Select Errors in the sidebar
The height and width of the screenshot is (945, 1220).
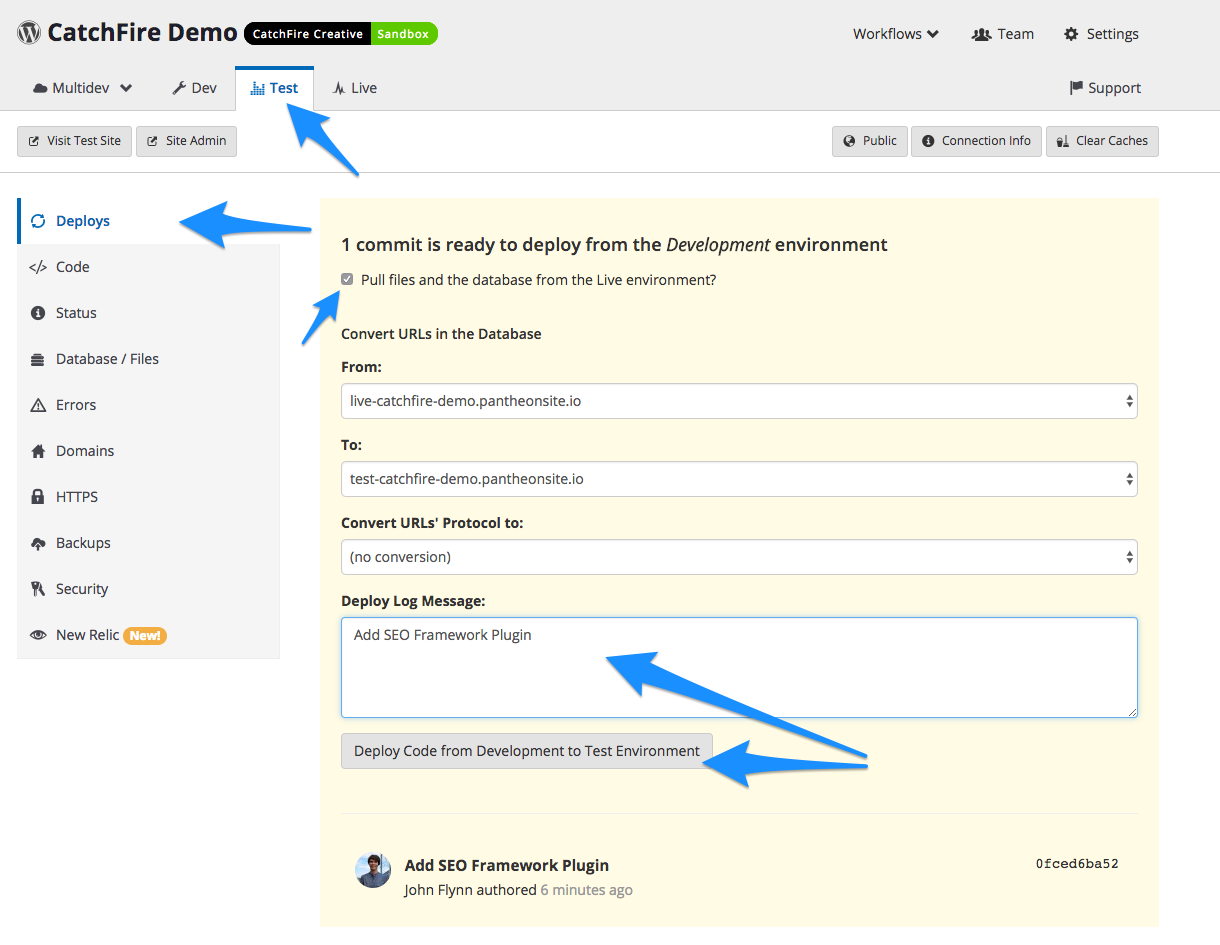pyautogui.click(x=148, y=405)
